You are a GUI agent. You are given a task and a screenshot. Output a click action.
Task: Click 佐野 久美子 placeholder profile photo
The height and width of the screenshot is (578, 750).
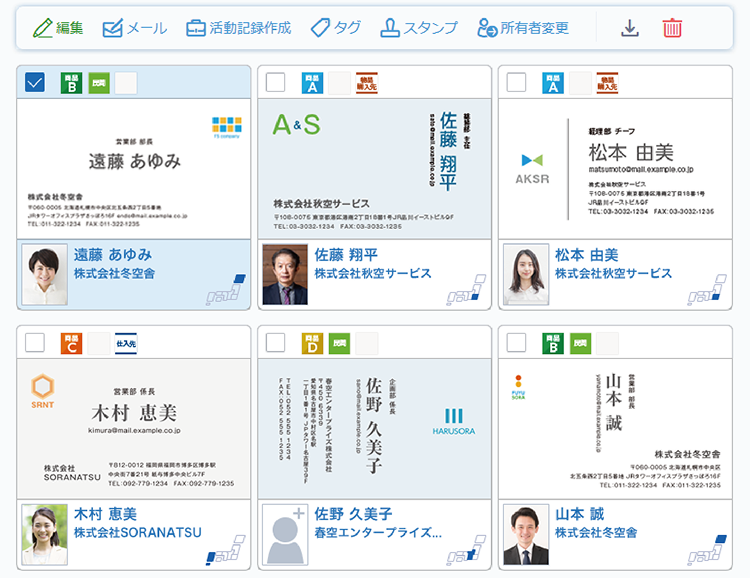[285, 533]
